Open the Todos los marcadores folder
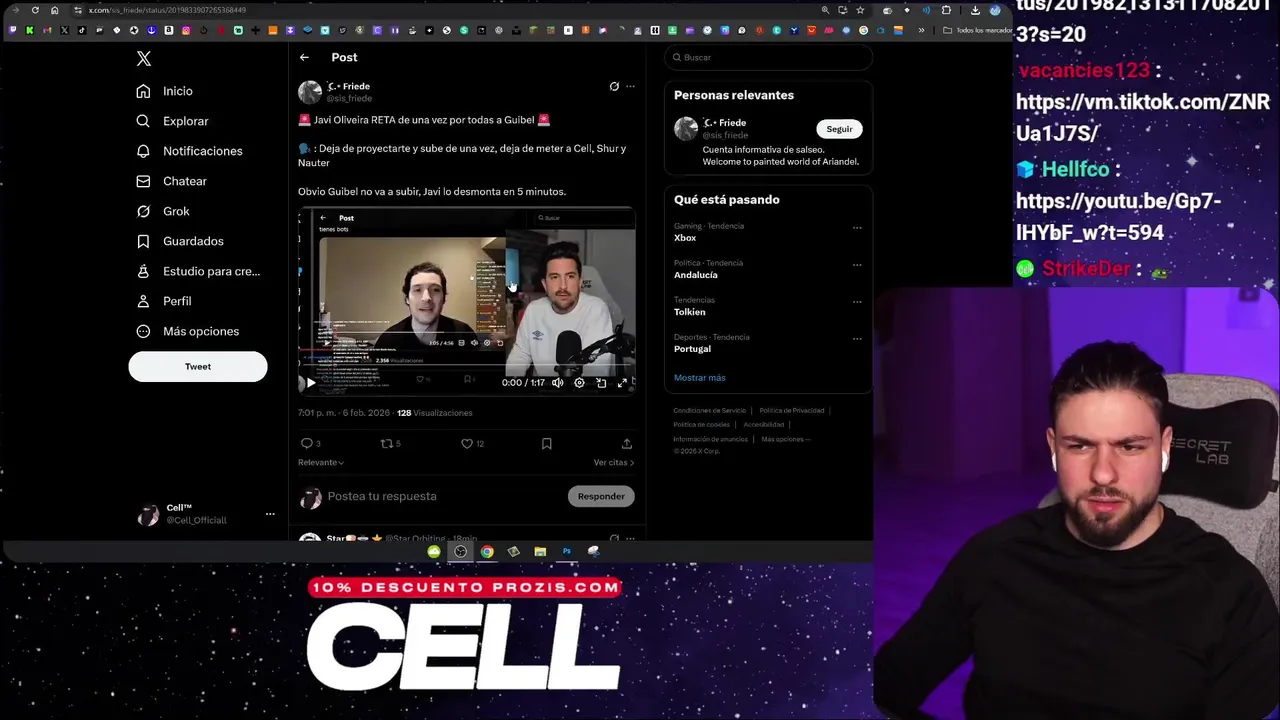The image size is (1280, 720). coord(979,30)
